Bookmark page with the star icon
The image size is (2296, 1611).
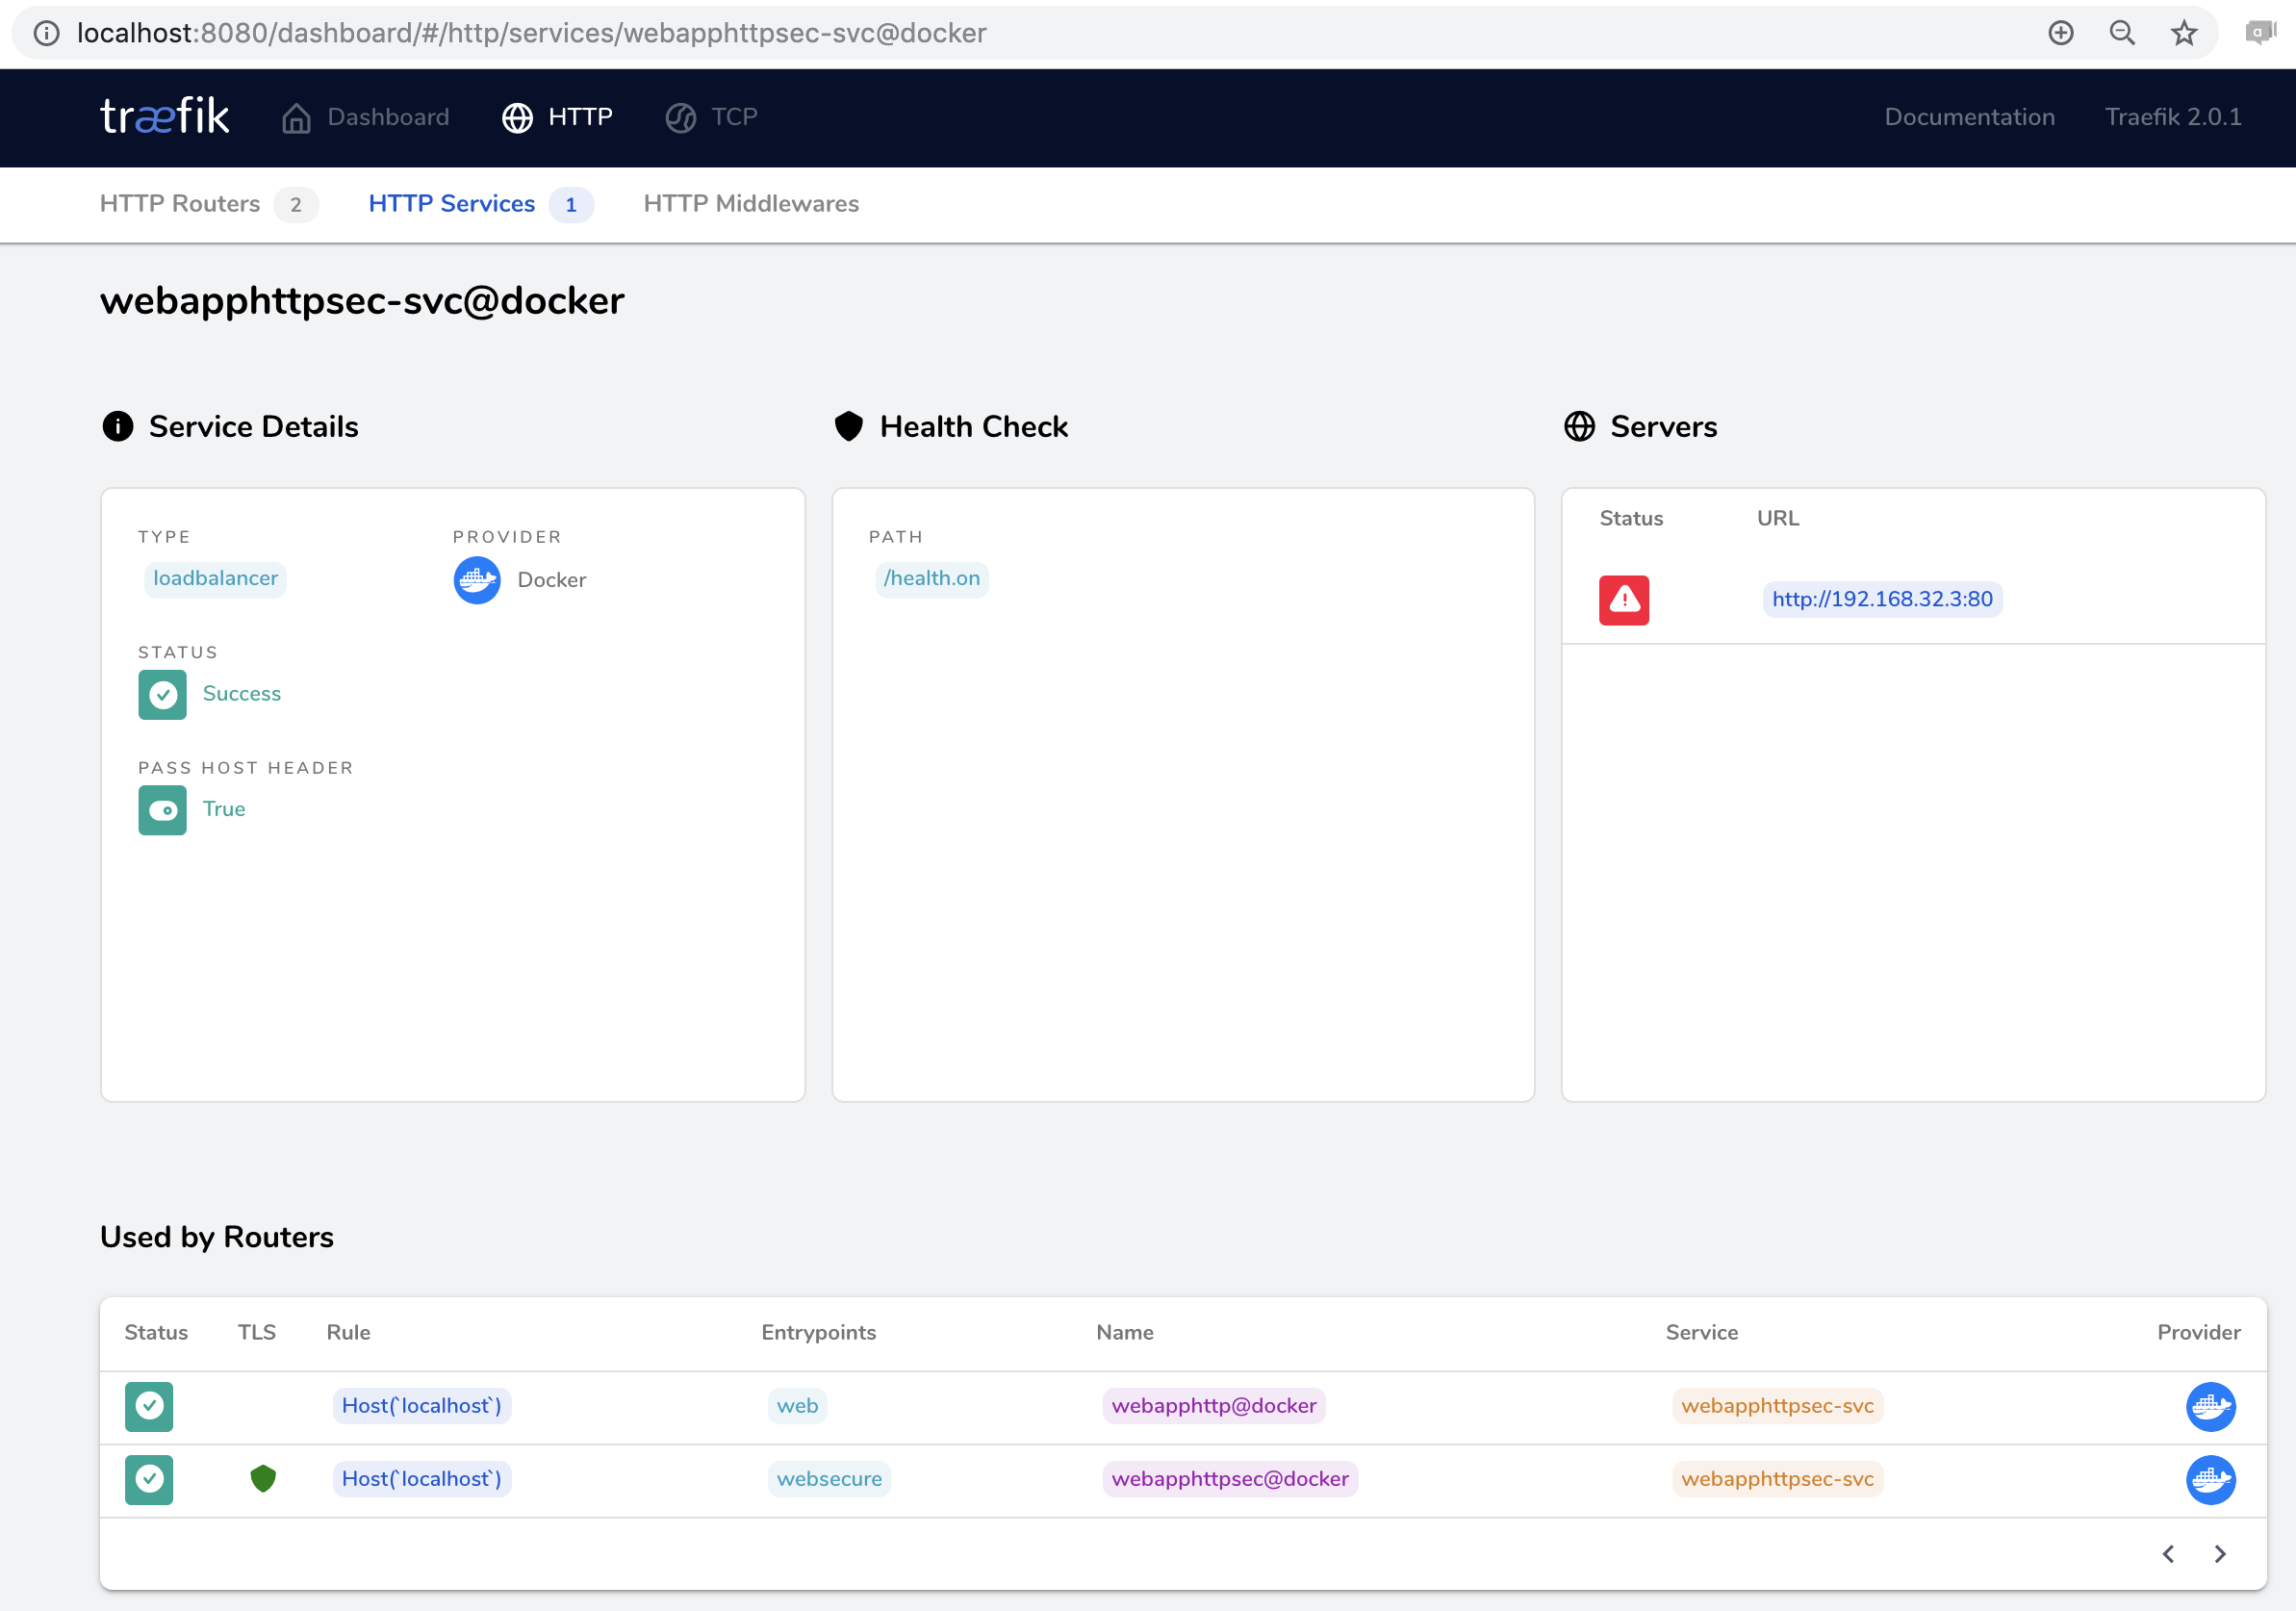click(x=2184, y=33)
